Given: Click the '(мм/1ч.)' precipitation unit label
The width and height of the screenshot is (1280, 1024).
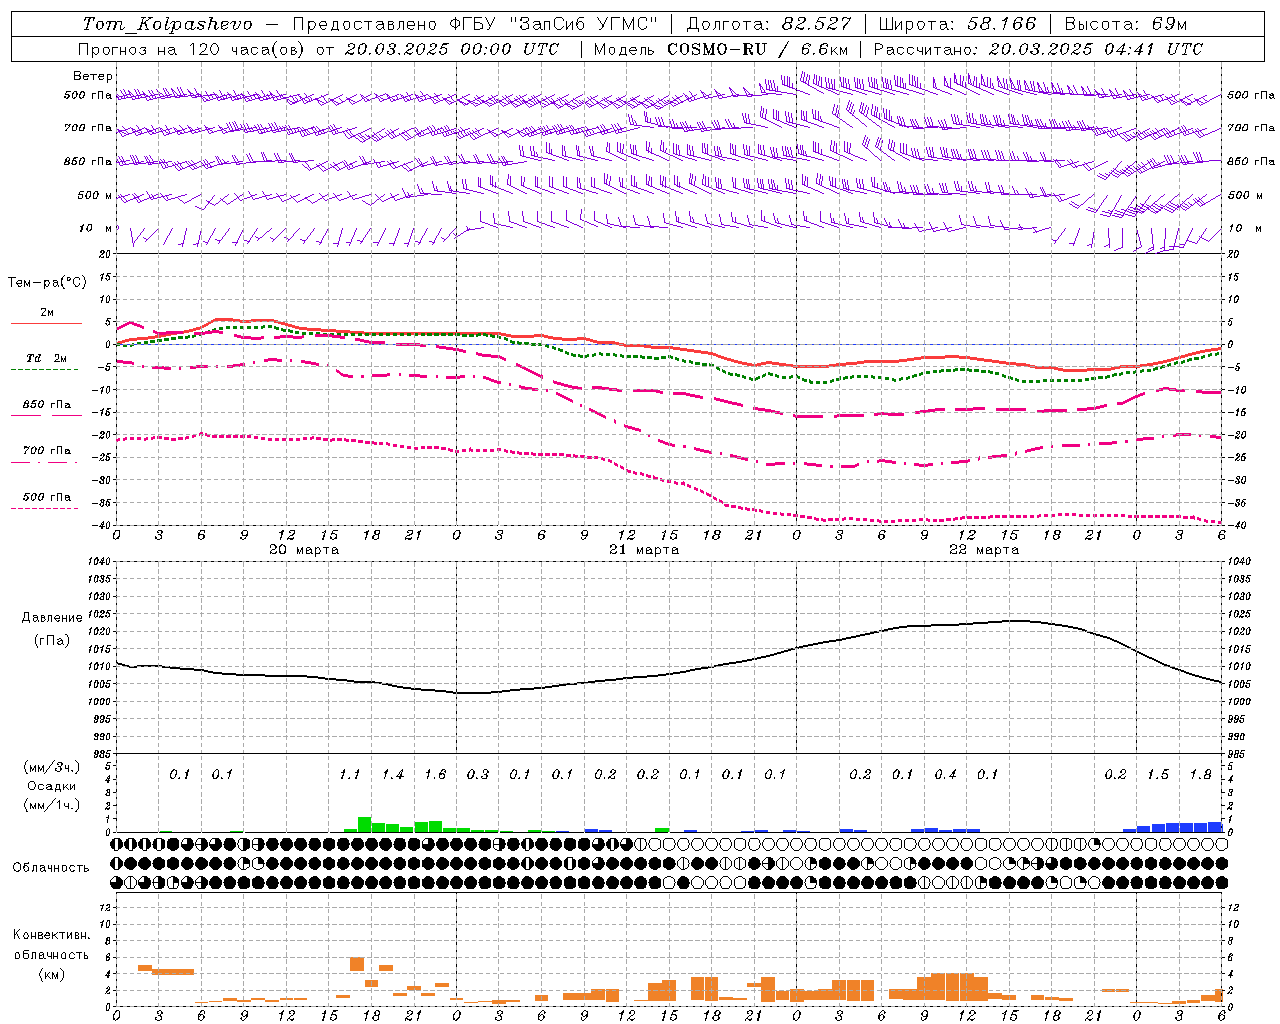Looking at the screenshot, I should (x=52, y=804).
